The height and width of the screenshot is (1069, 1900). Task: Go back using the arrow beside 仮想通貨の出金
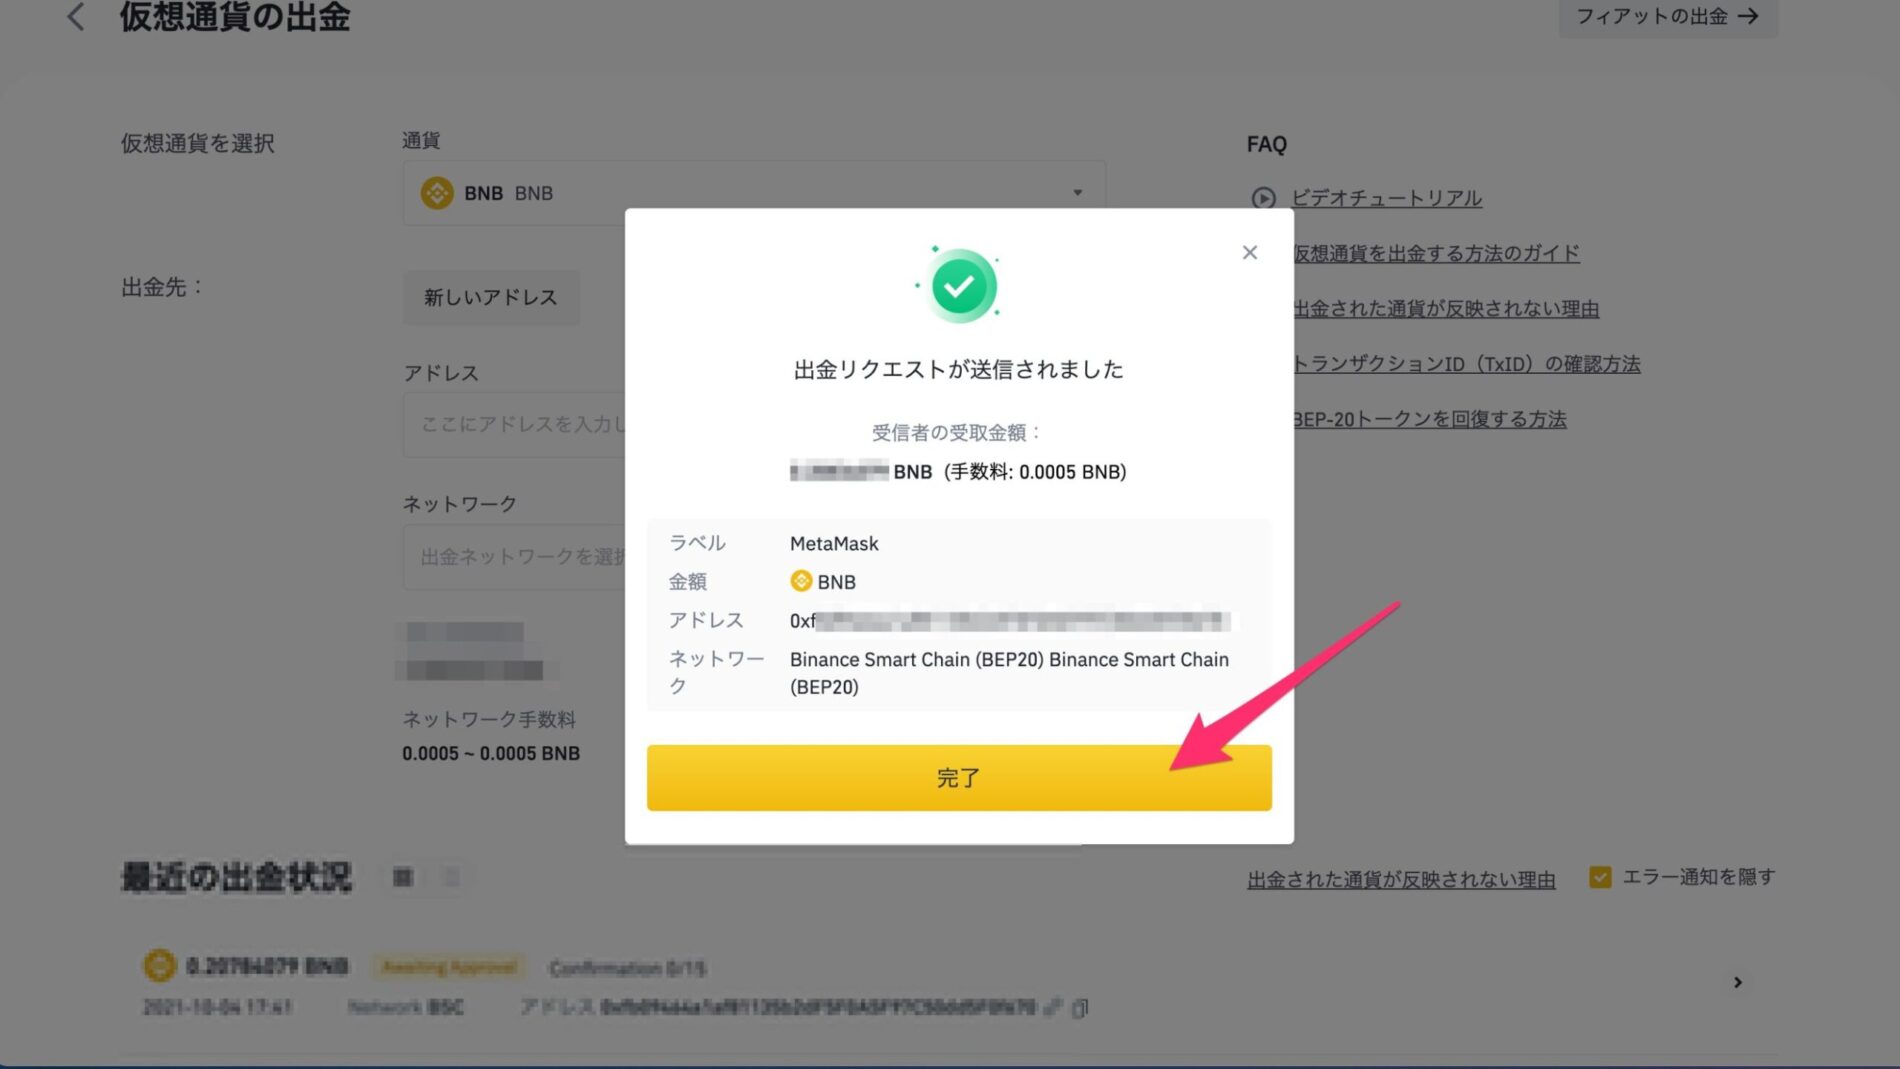pyautogui.click(x=76, y=16)
